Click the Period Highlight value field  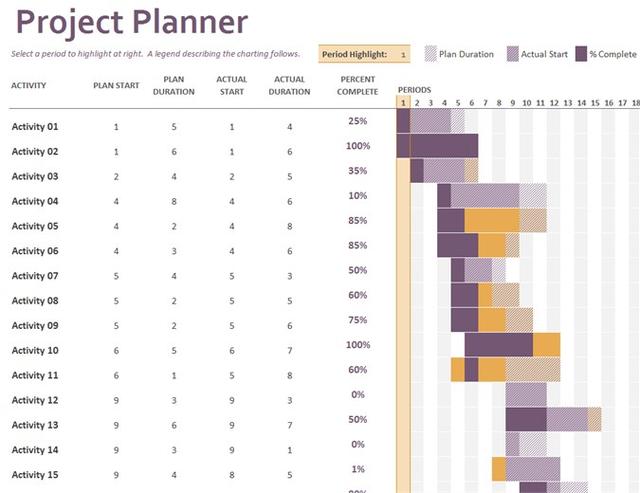(x=403, y=54)
